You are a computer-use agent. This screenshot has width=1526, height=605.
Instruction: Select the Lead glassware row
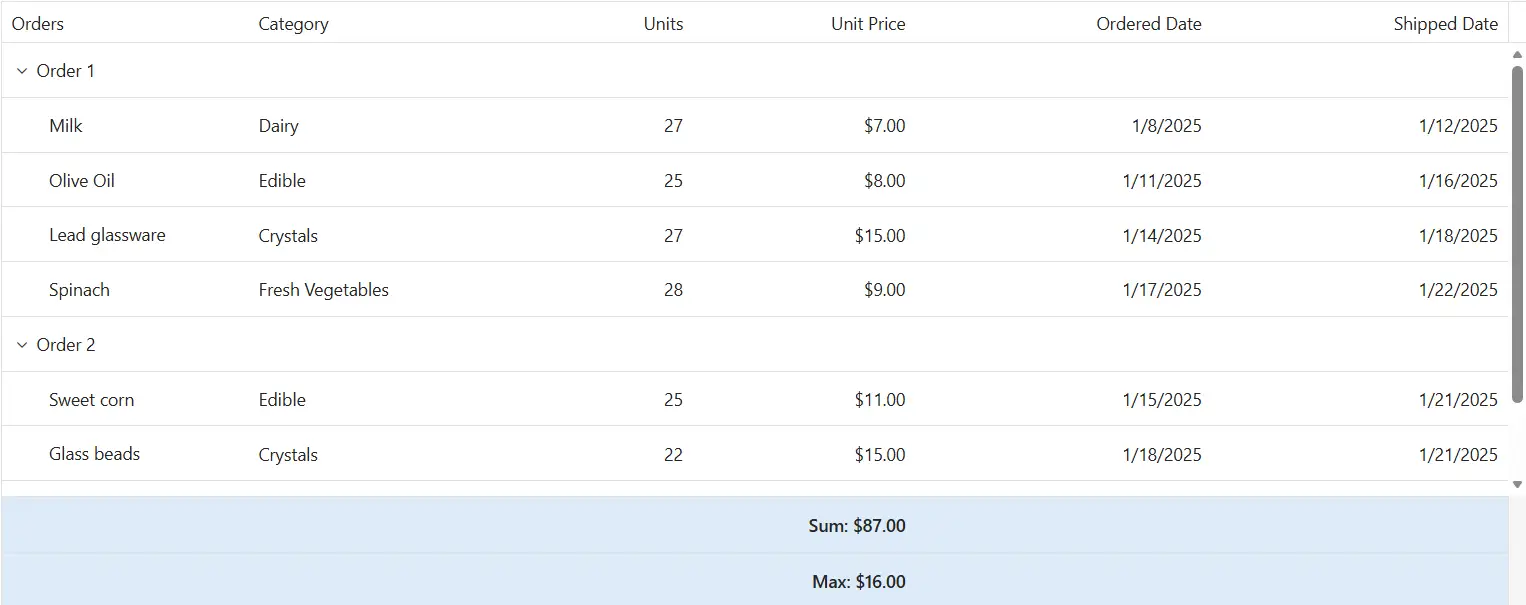[755, 235]
